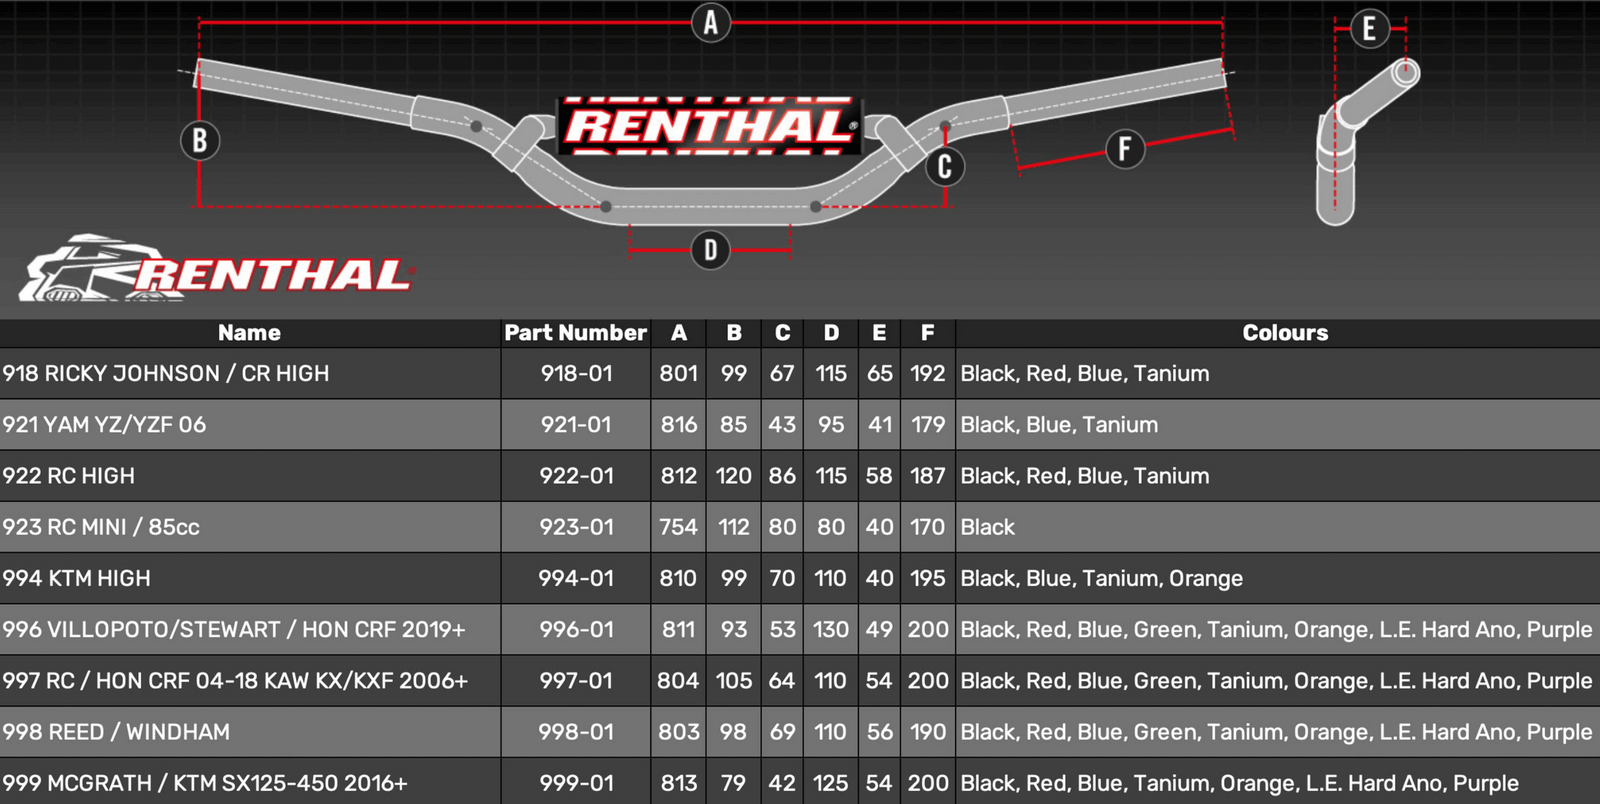This screenshot has height=804, width=1600.
Task: Select the circled E dimension marker
Action: (x=1369, y=28)
